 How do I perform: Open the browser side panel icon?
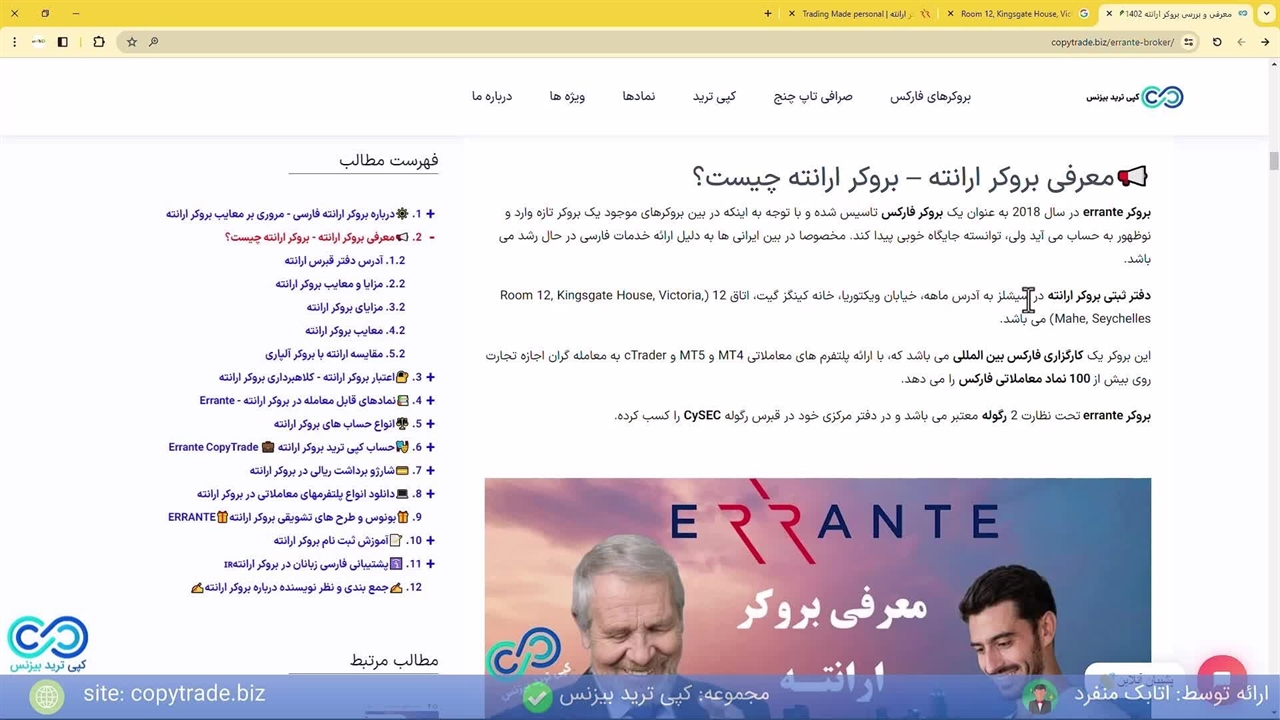pos(63,42)
